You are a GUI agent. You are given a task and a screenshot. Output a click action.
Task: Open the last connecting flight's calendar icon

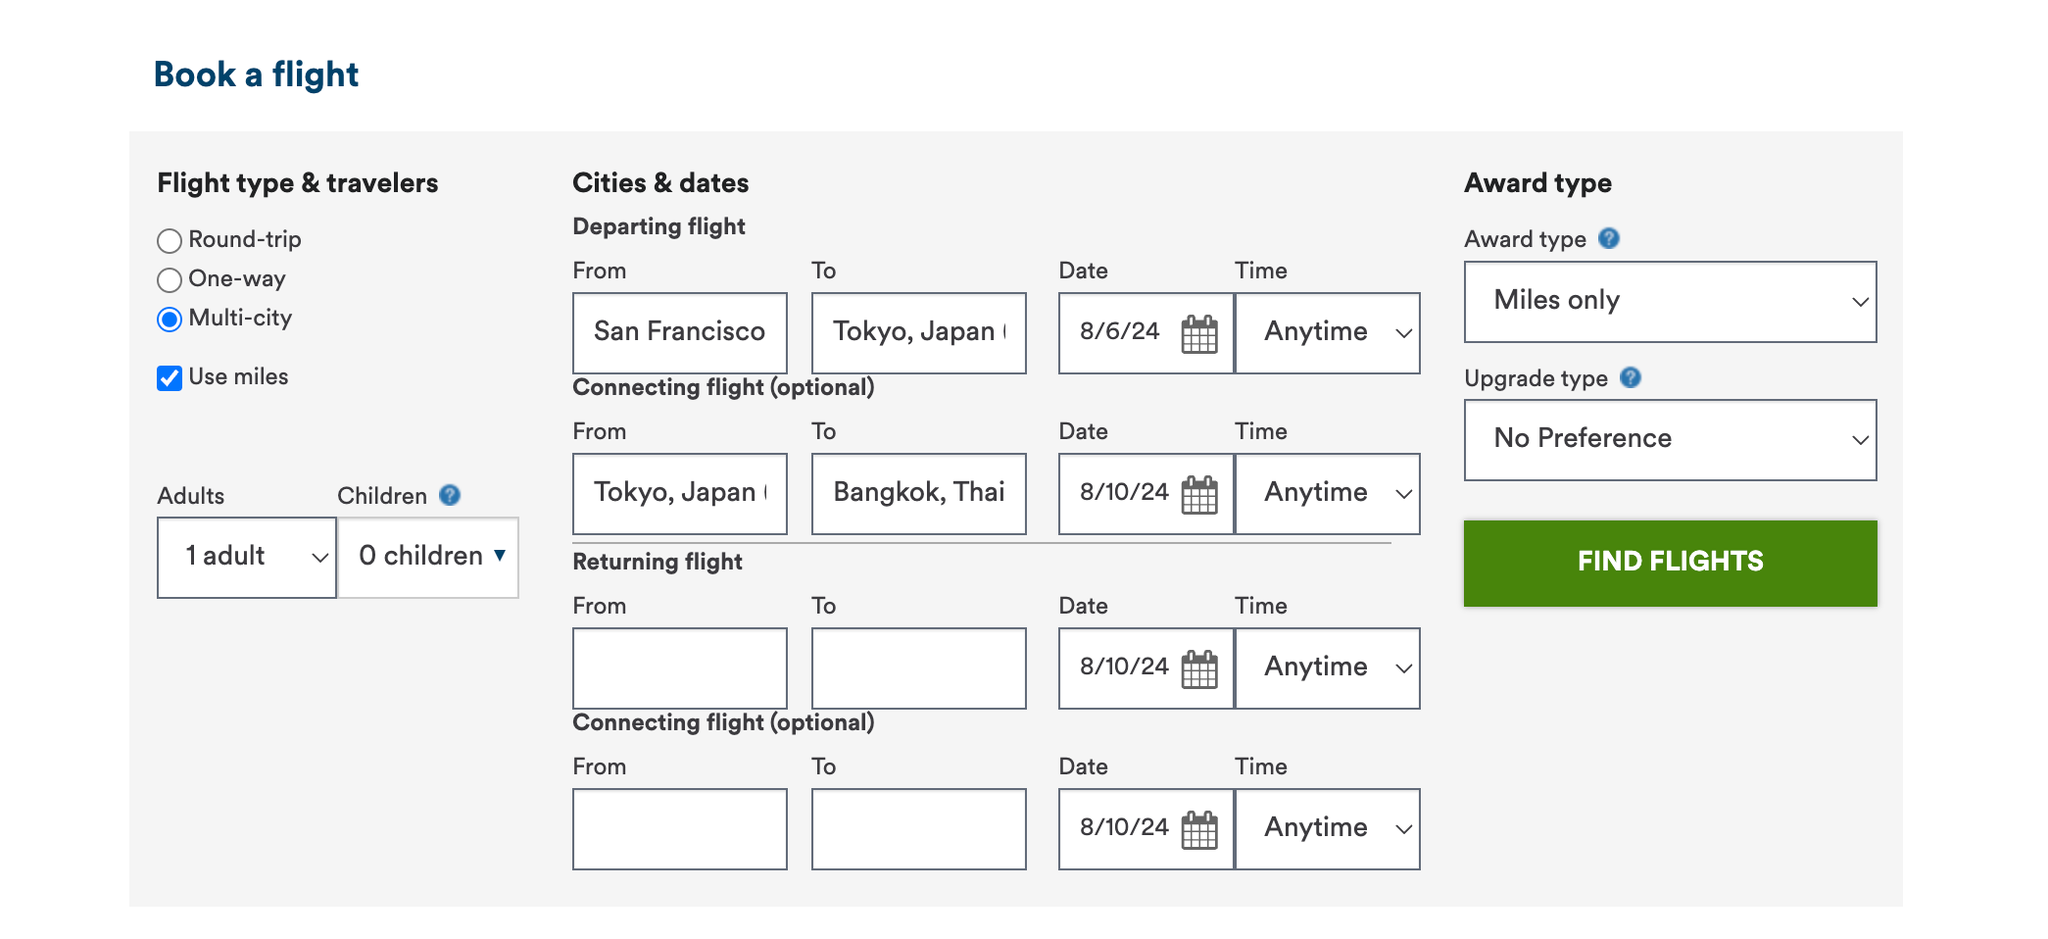coord(1200,829)
